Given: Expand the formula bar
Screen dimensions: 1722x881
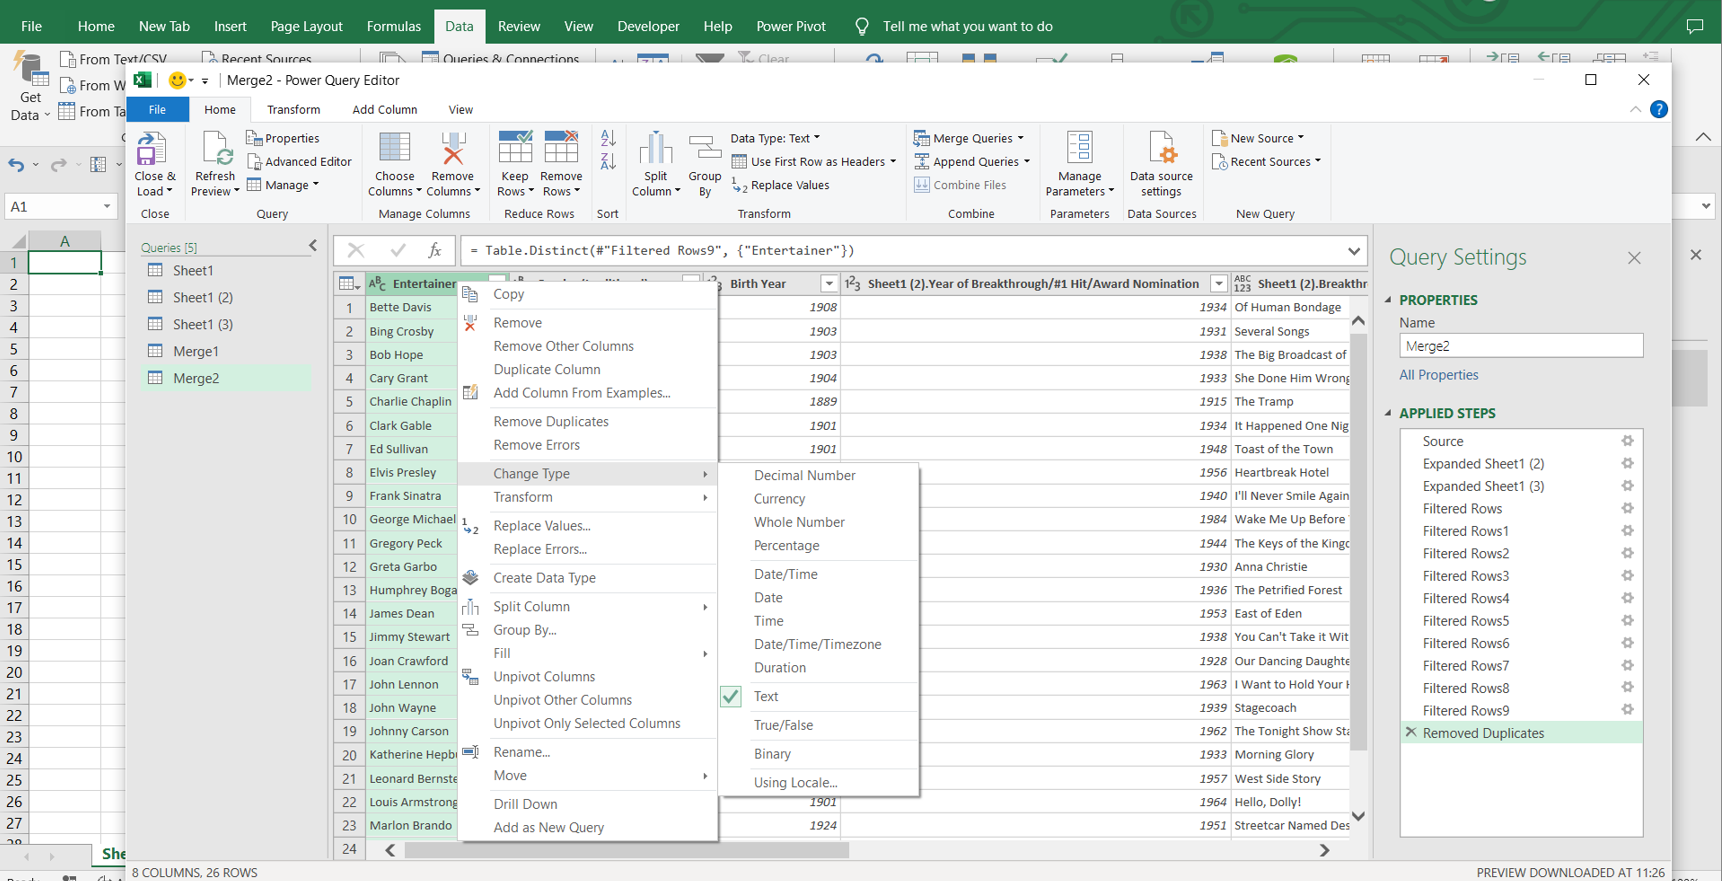Looking at the screenshot, I should (x=1354, y=251).
